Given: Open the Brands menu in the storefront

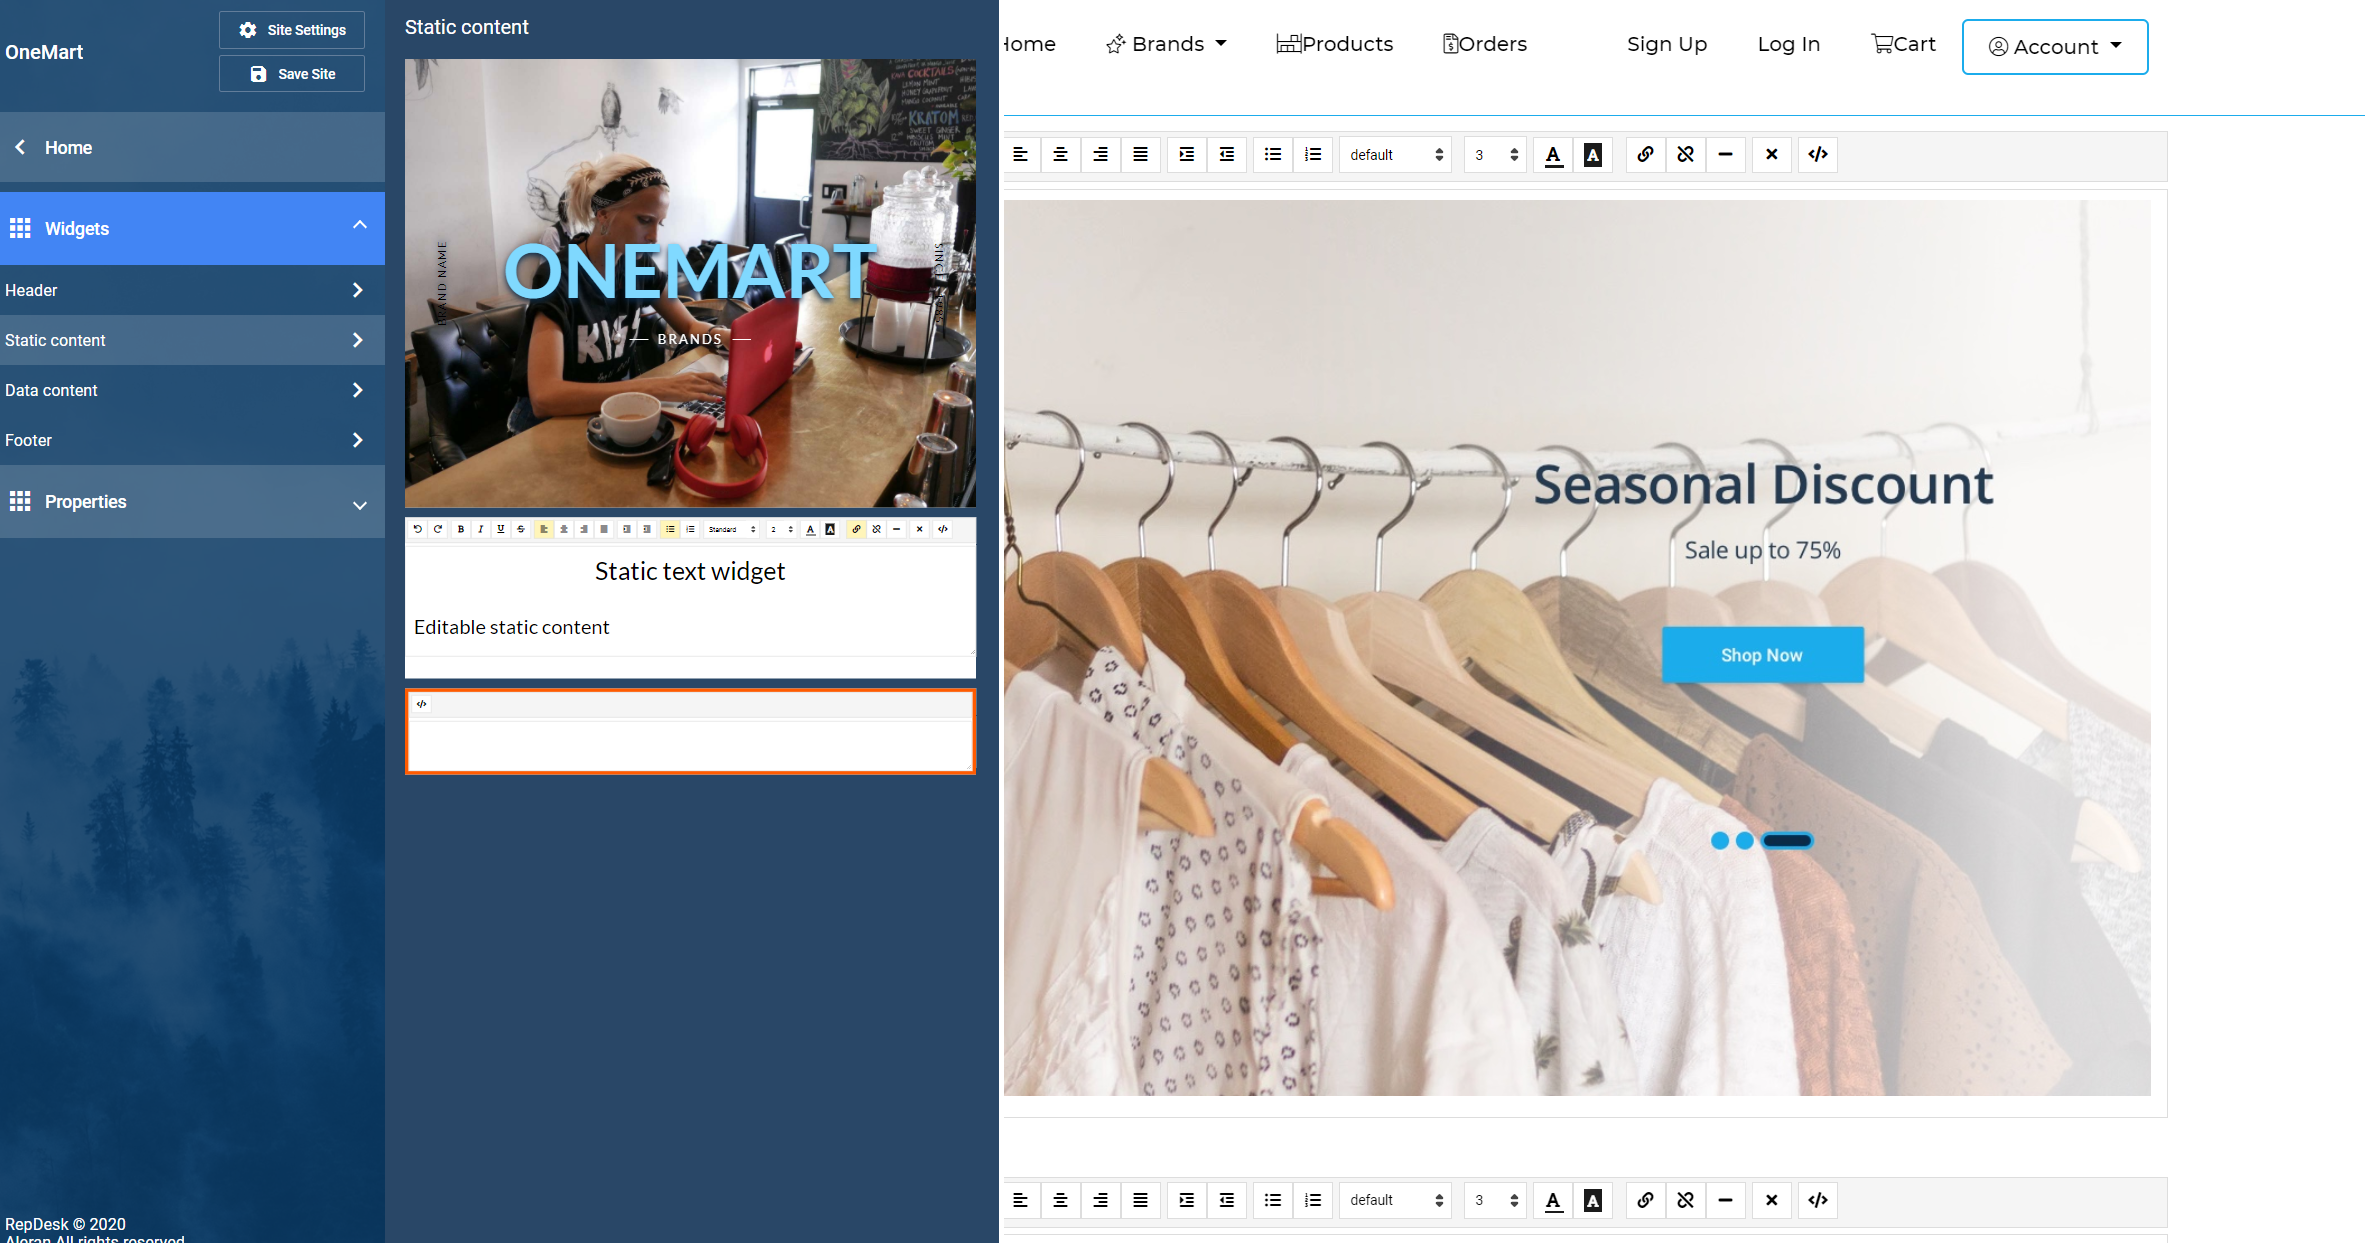Looking at the screenshot, I should 1166,44.
